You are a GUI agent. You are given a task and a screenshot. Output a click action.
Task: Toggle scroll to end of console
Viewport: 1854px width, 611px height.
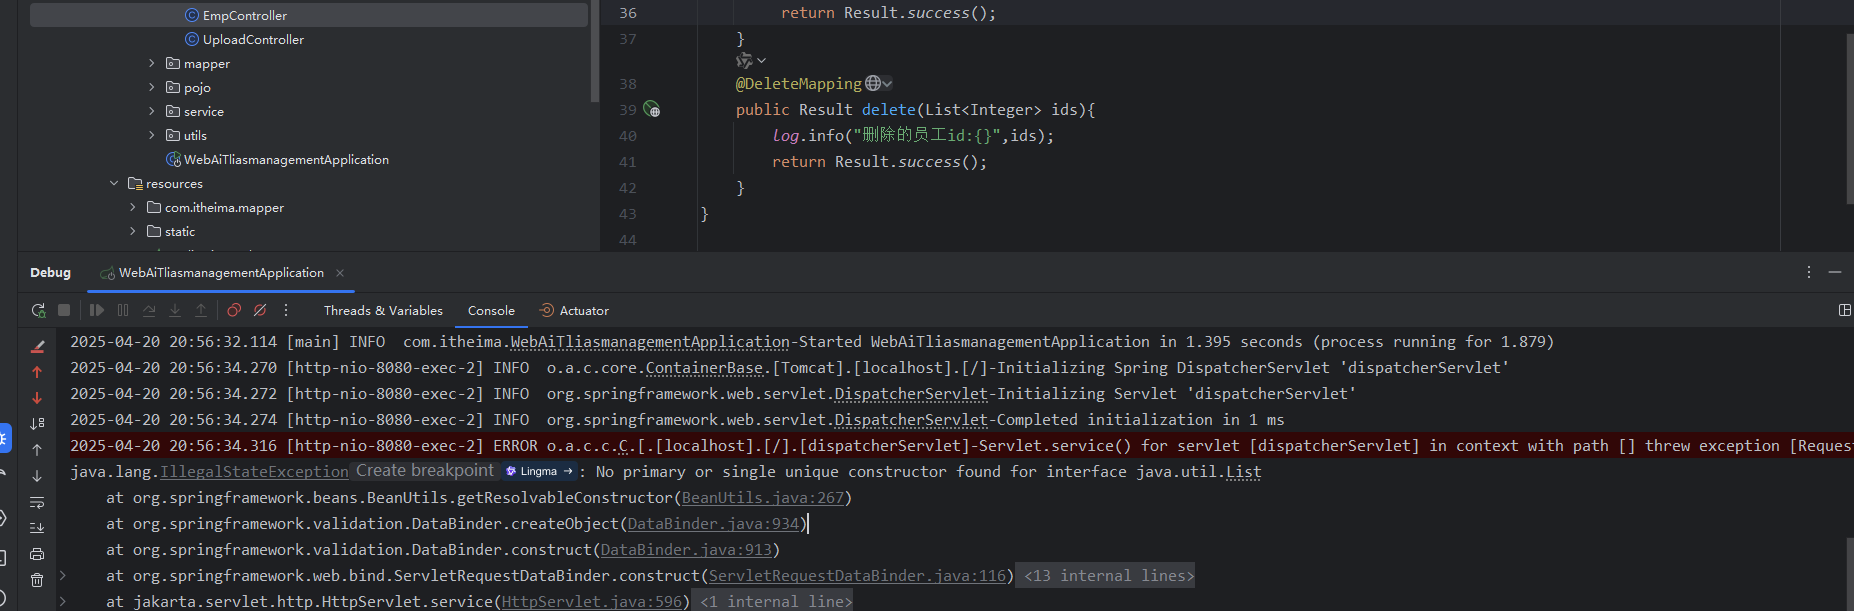click(37, 528)
